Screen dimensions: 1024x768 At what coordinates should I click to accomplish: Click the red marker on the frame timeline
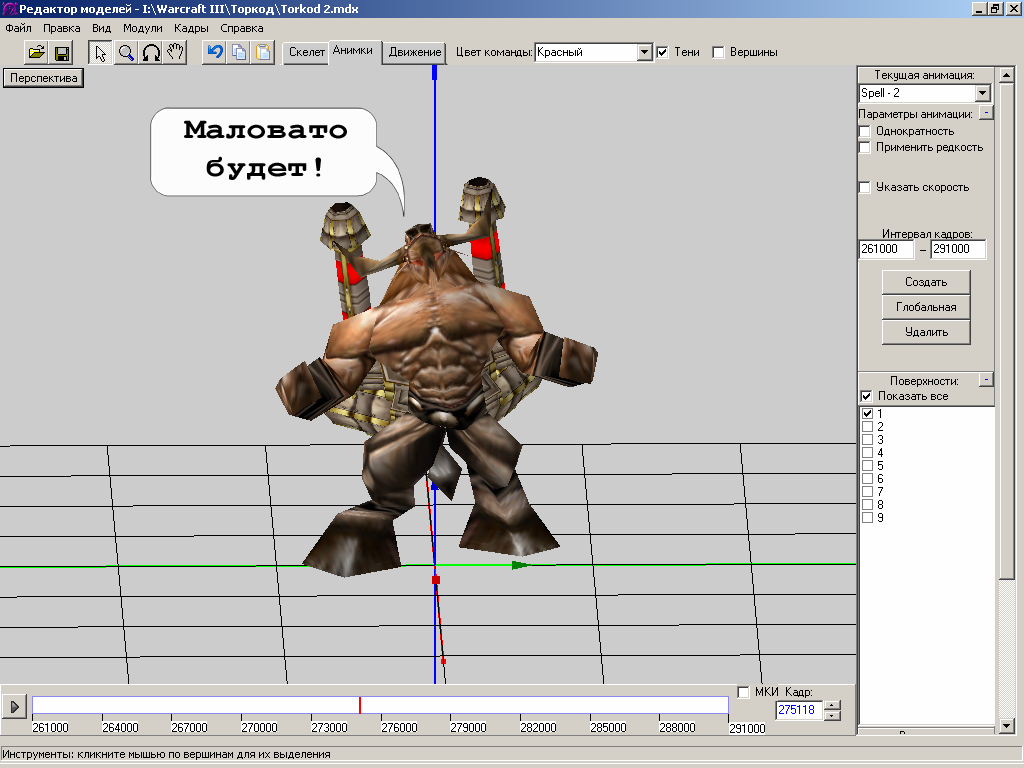click(x=360, y=706)
